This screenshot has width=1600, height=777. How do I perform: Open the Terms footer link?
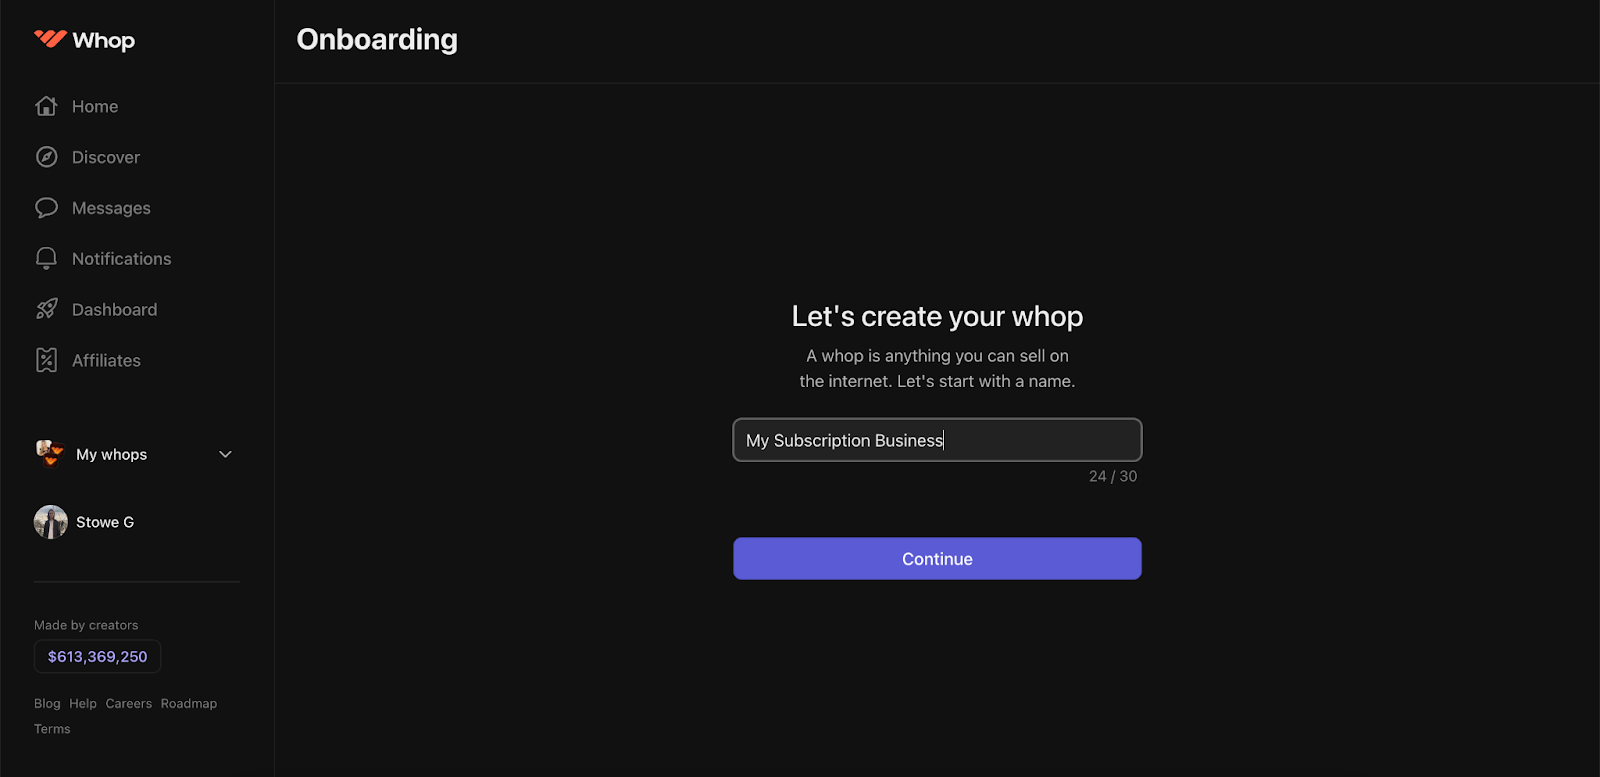pos(52,729)
